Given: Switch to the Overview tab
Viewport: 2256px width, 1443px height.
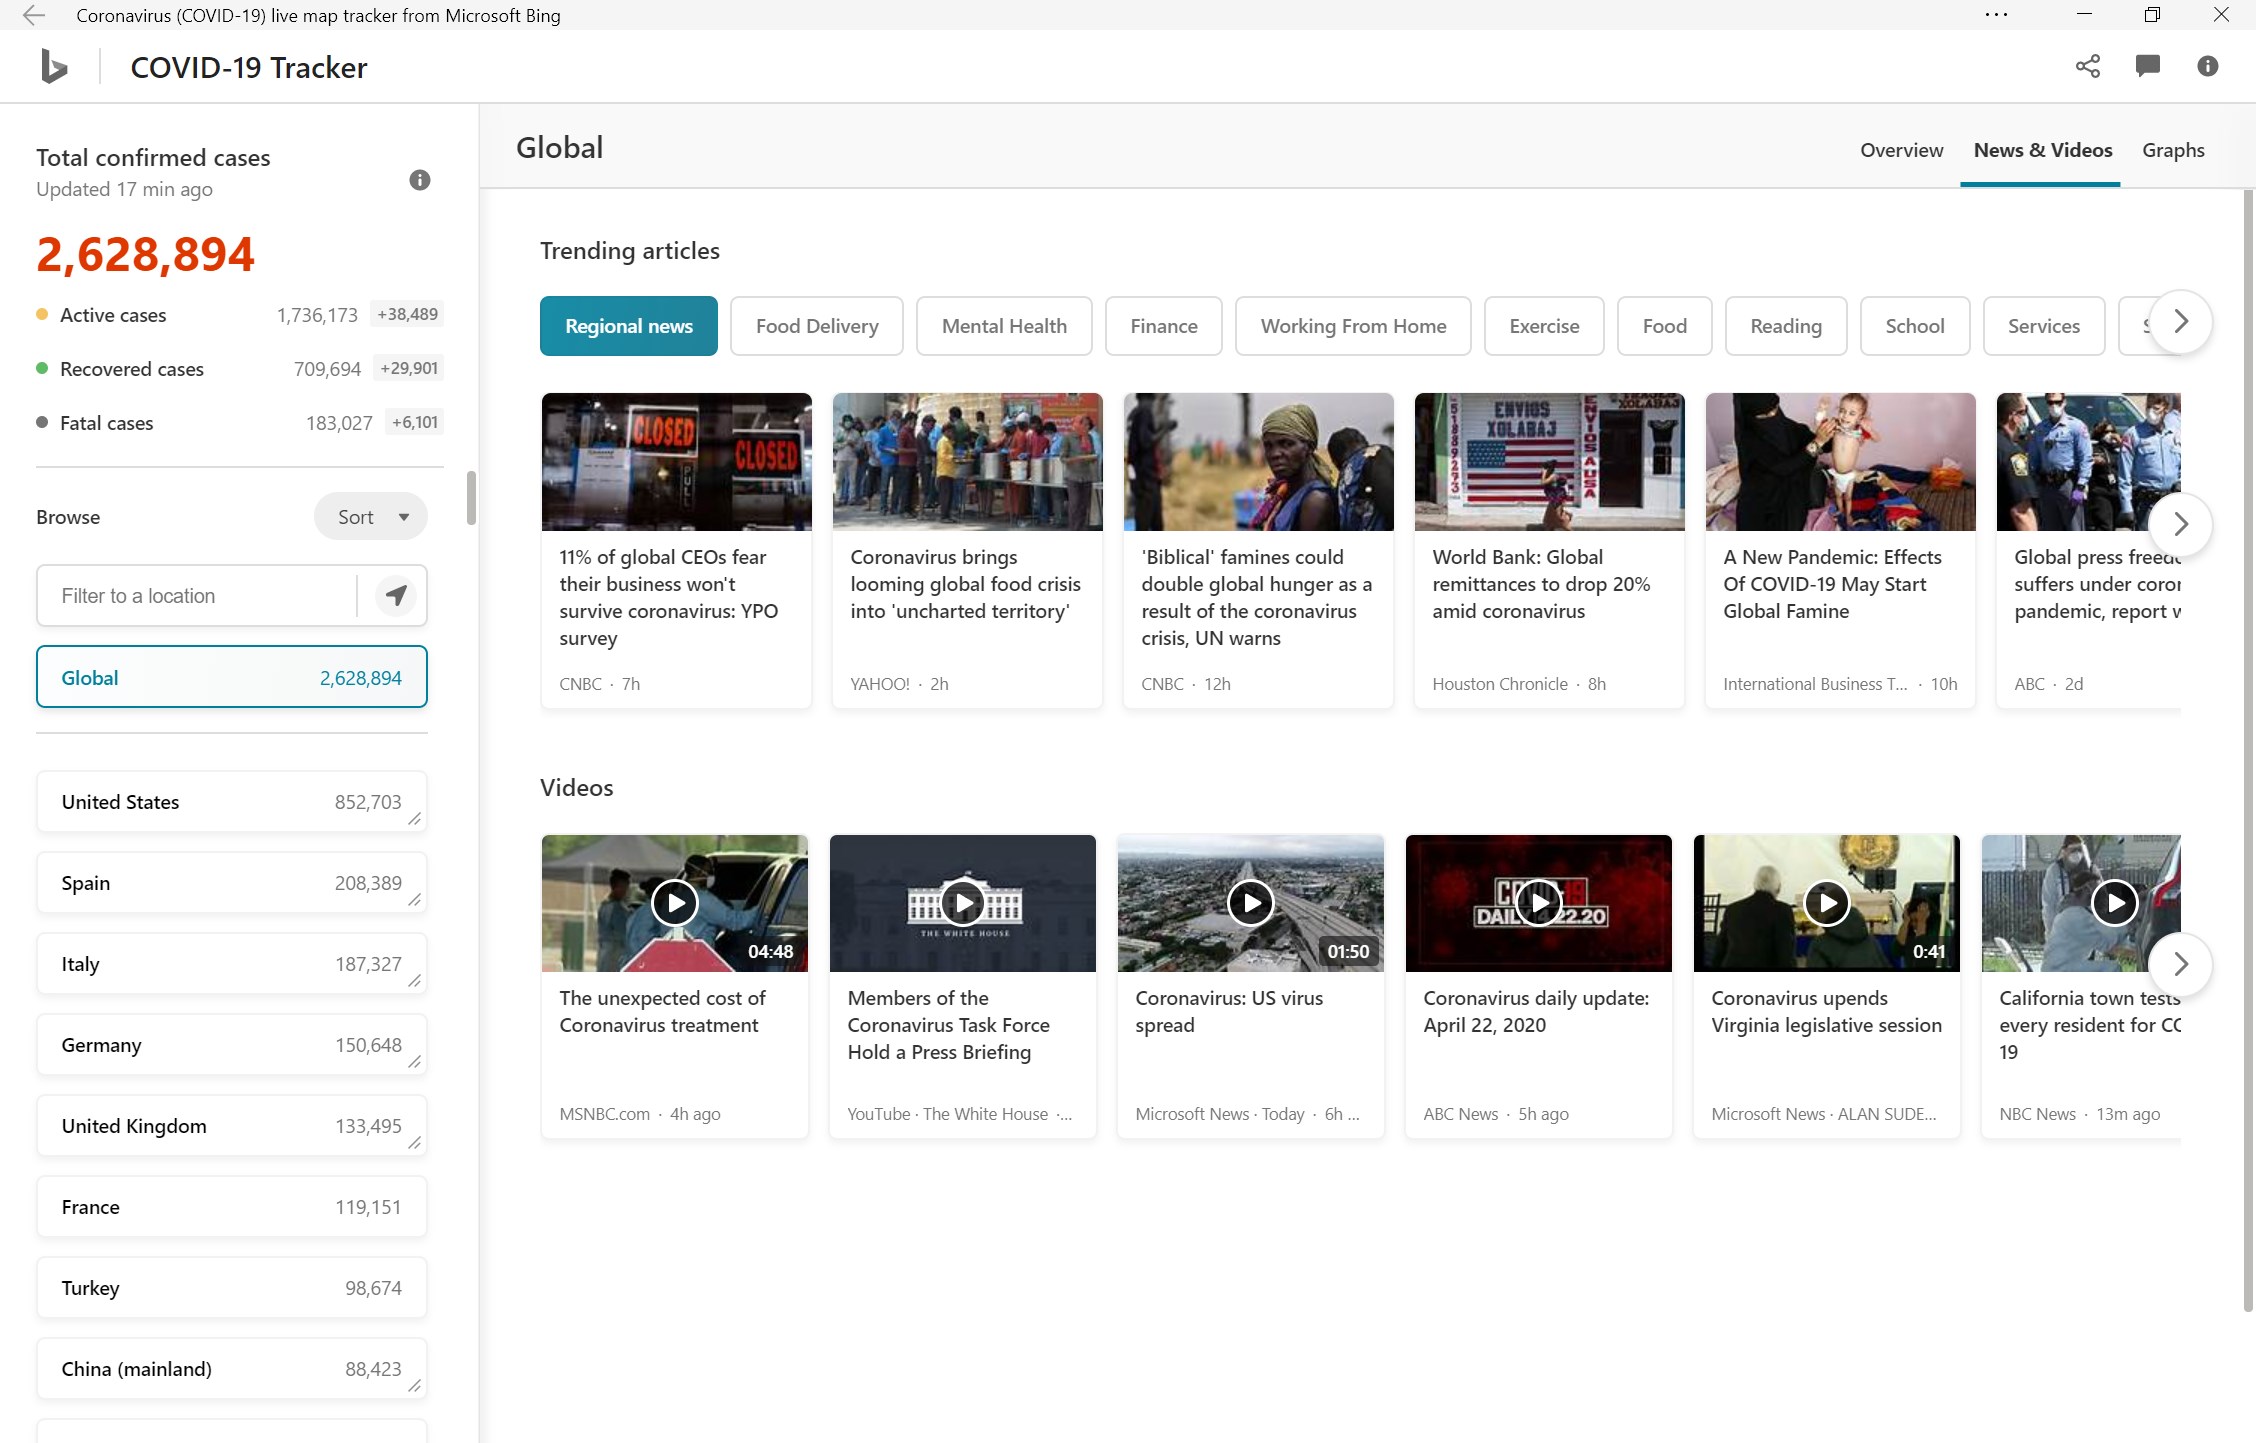Looking at the screenshot, I should (x=1901, y=150).
